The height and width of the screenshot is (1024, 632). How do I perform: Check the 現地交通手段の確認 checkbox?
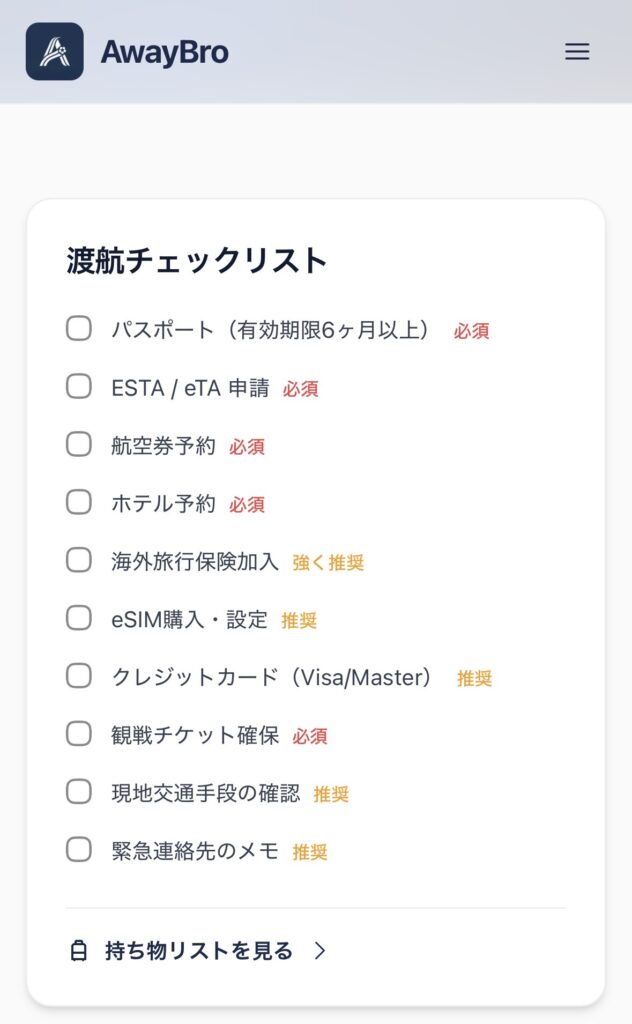click(x=79, y=792)
